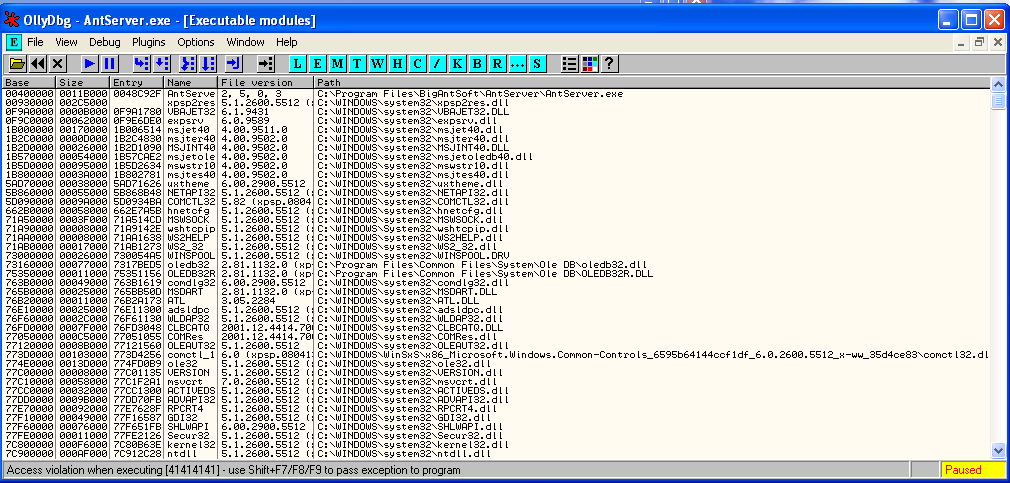Open the Window menu
This screenshot has height=483, width=1010.
245,43
